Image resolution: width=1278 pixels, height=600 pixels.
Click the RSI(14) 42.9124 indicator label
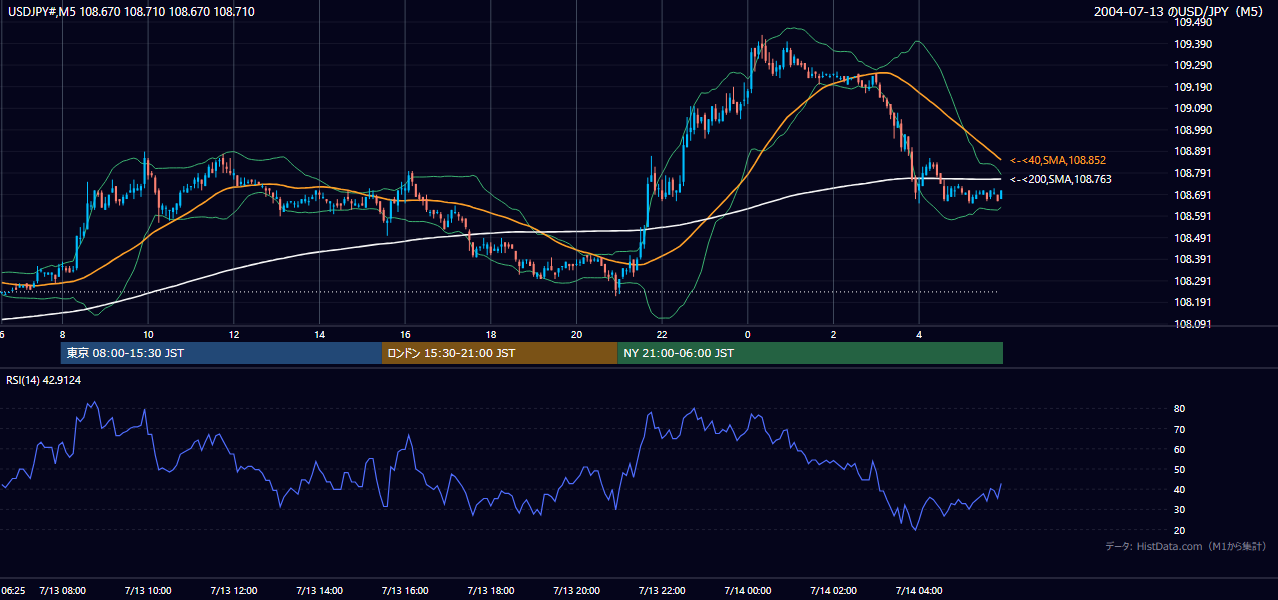(x=44, y=380)
